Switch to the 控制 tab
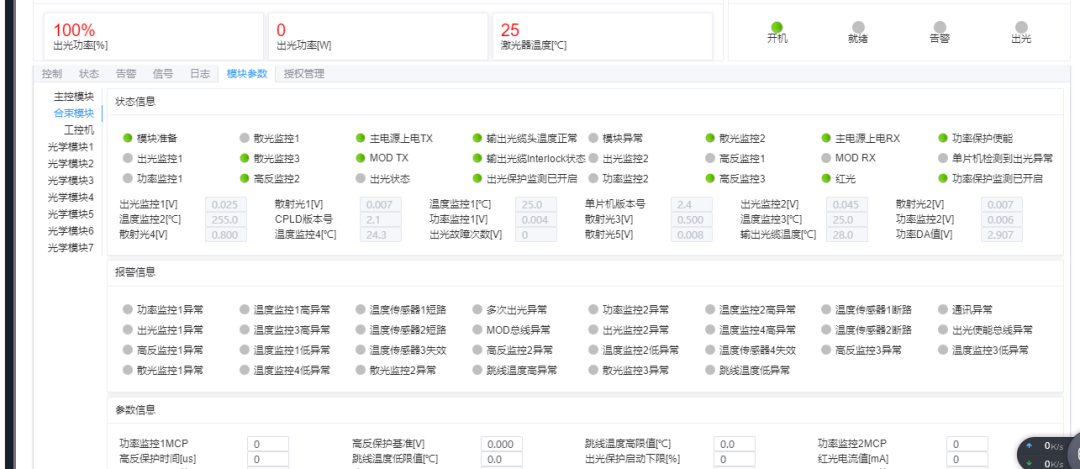The height and width of the screenshot is (469, 1080). 52,74
